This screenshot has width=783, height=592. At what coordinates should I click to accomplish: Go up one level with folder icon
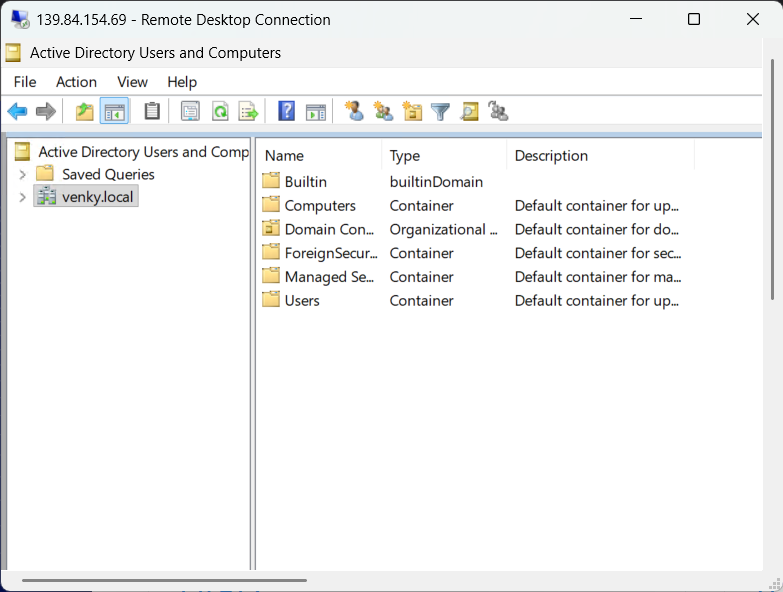click(84, 111)
